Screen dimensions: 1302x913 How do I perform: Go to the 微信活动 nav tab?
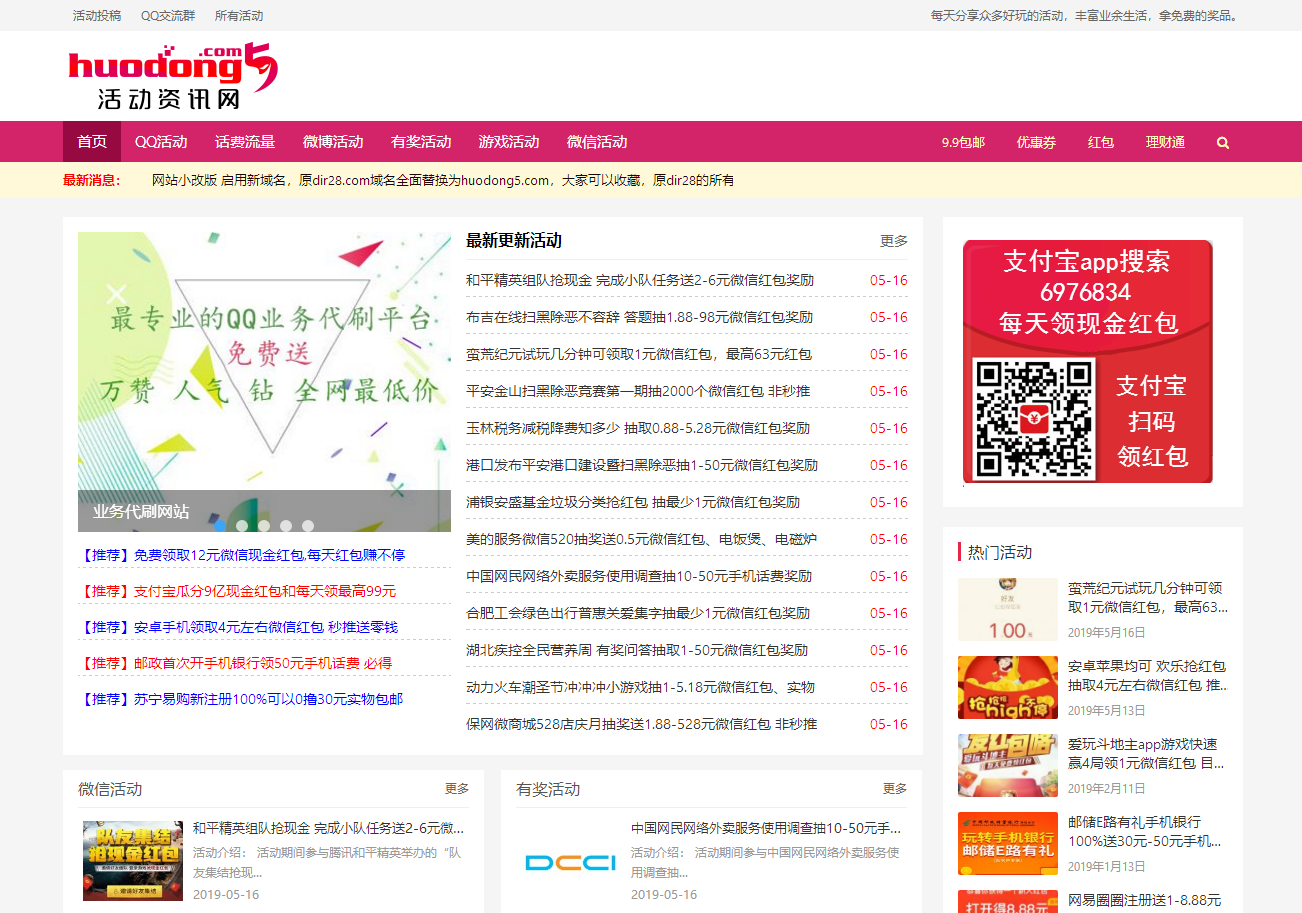click(596, 142)
